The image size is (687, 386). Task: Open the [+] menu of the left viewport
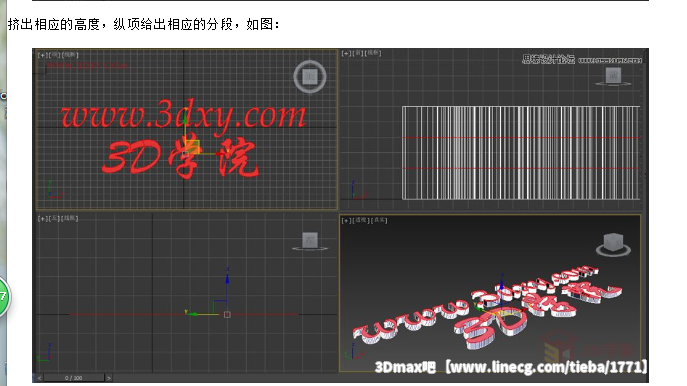pyautogui.click(x=42, y=218)
